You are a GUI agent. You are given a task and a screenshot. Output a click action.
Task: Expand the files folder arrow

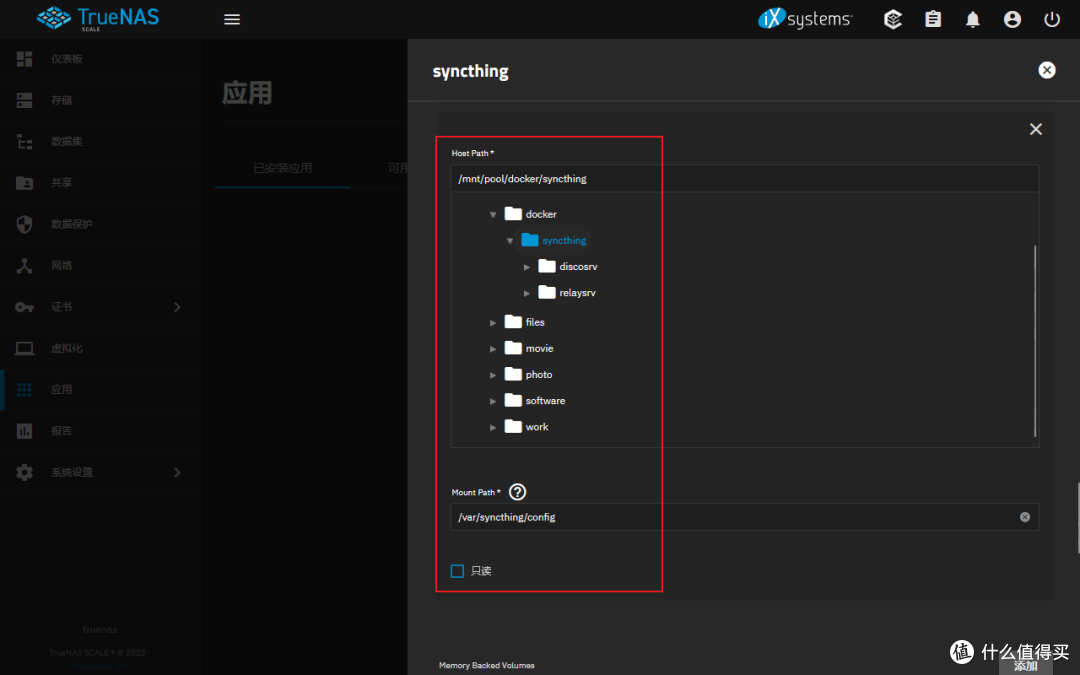492,322
